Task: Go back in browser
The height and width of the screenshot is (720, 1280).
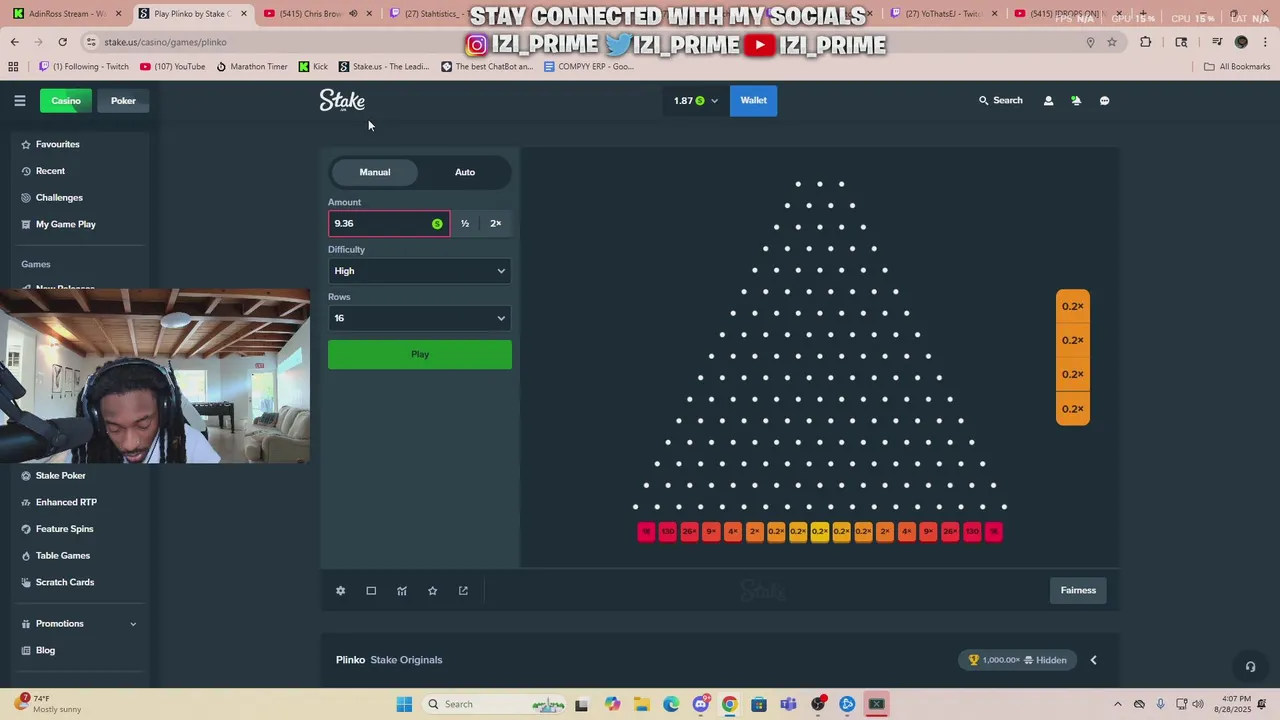Action: tap(14, 42)
